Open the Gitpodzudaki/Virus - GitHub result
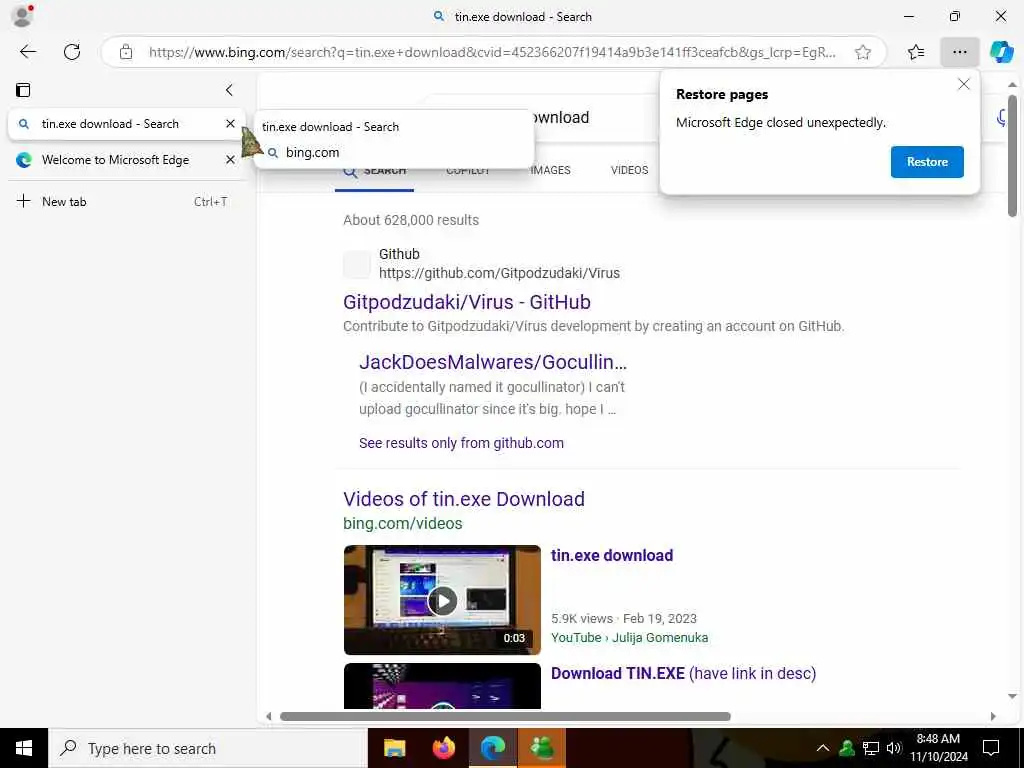This screenshot has width=1024, height=768. [467, 302]
